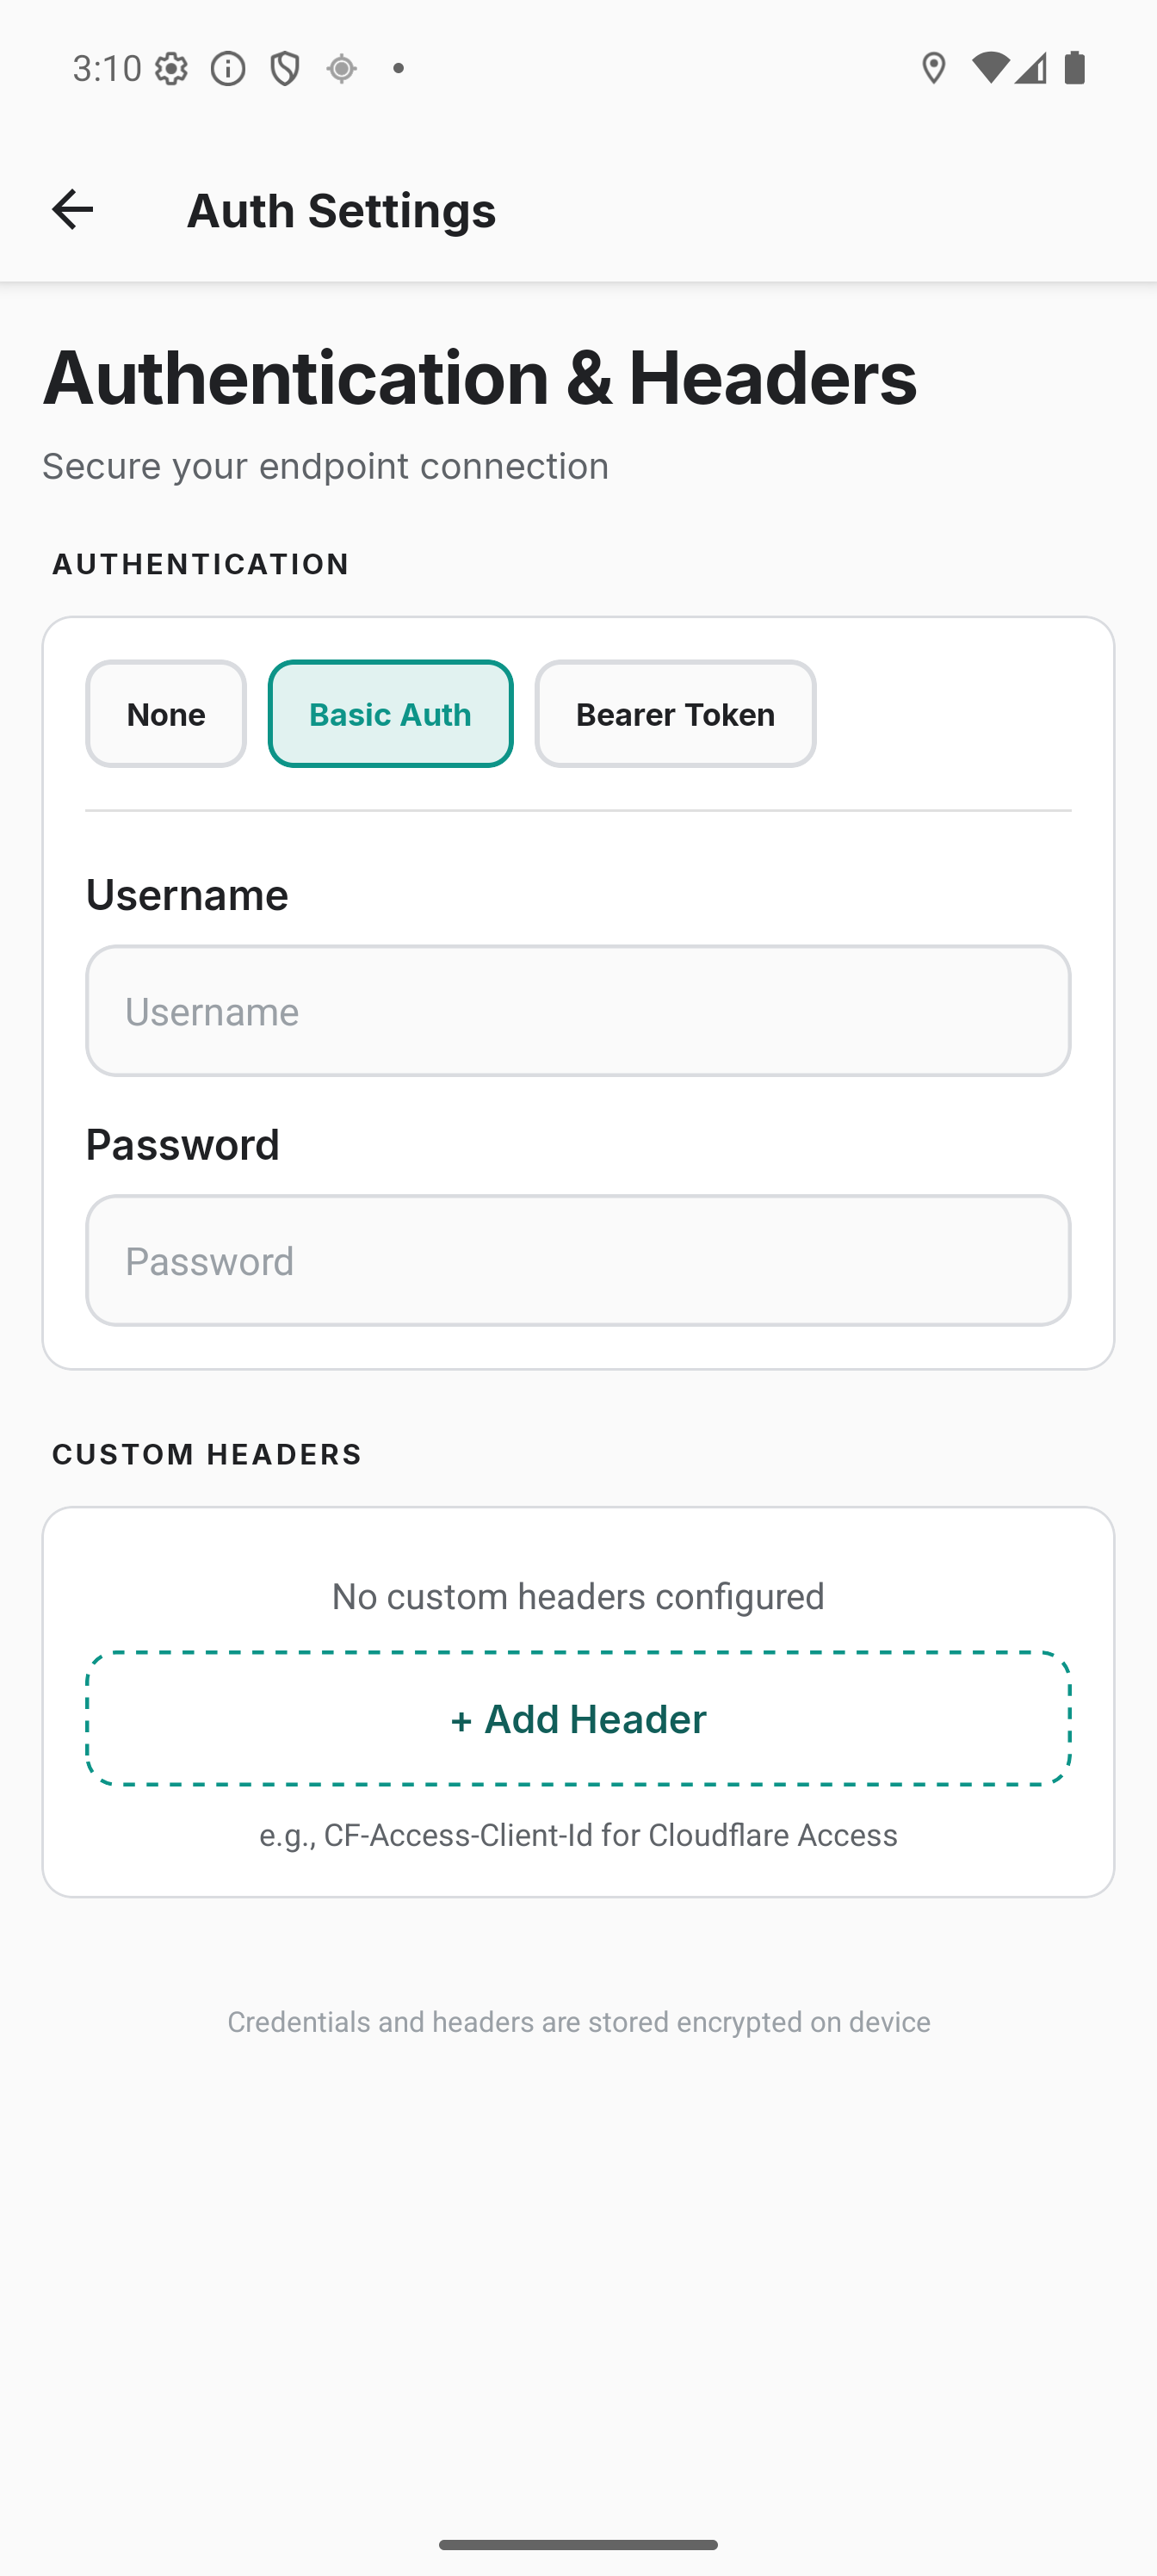Screen dimensions: 1157x2576
Task: Tap the settings gear status bar icon
Action: point(172,67)
